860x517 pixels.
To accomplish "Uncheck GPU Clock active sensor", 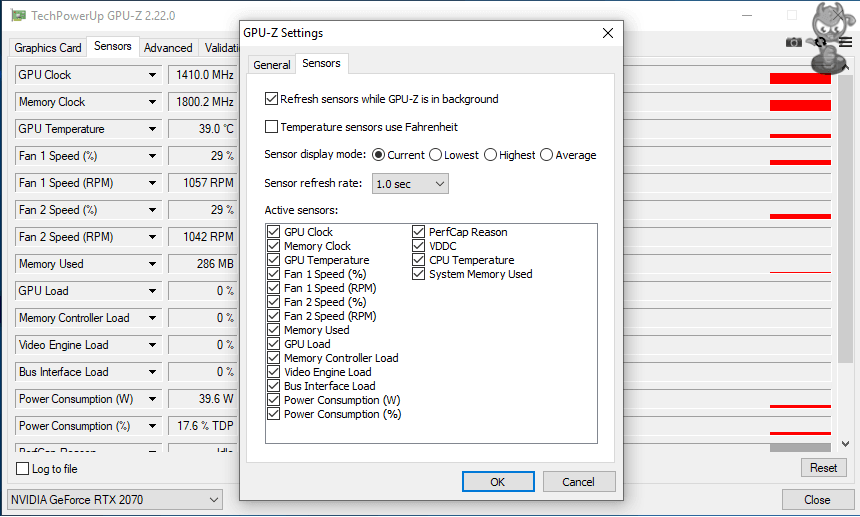I will (x=273, y=231).
